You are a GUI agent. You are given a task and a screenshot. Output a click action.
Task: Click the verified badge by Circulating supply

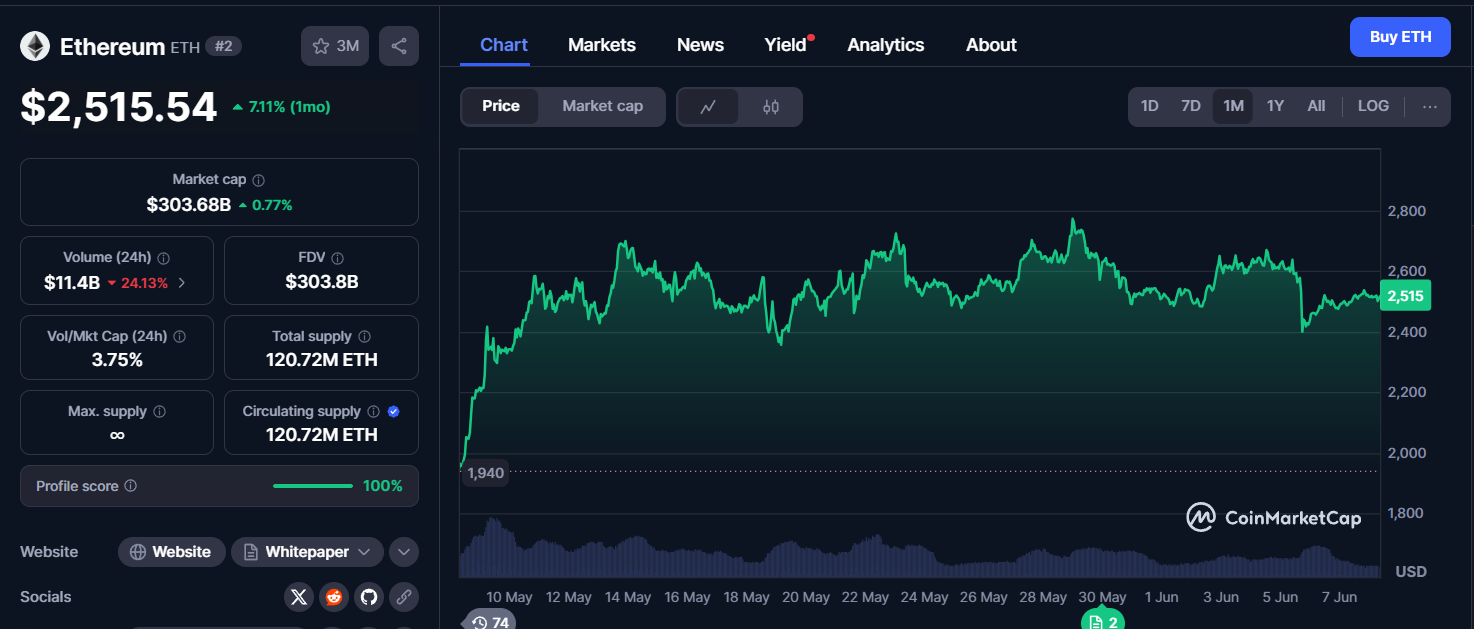click(394, 412)
